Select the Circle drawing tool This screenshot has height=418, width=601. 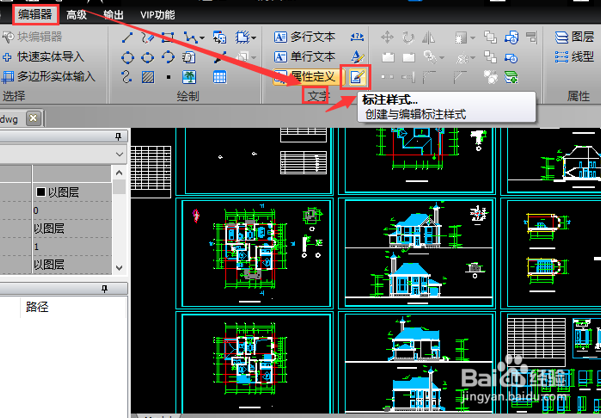pyautogui.click(x=127, y=58)
